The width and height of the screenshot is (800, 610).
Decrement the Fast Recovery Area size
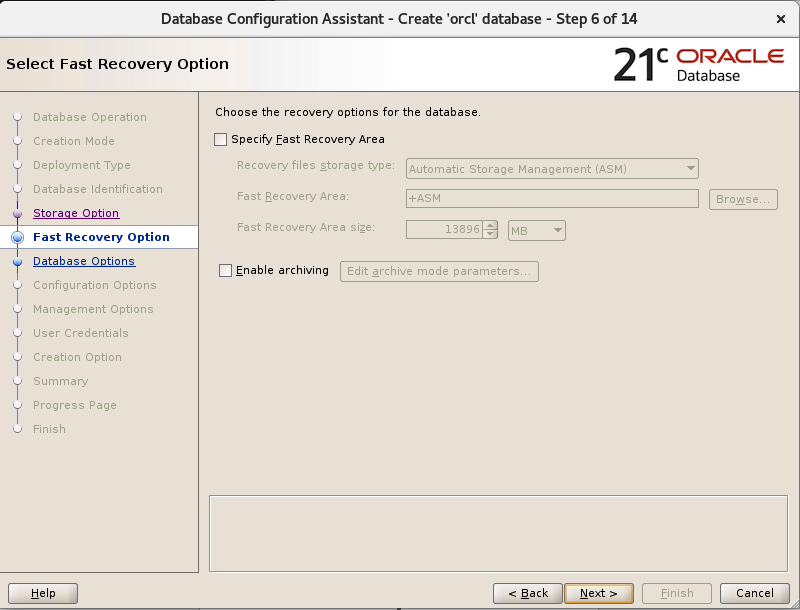click(489, 235)
